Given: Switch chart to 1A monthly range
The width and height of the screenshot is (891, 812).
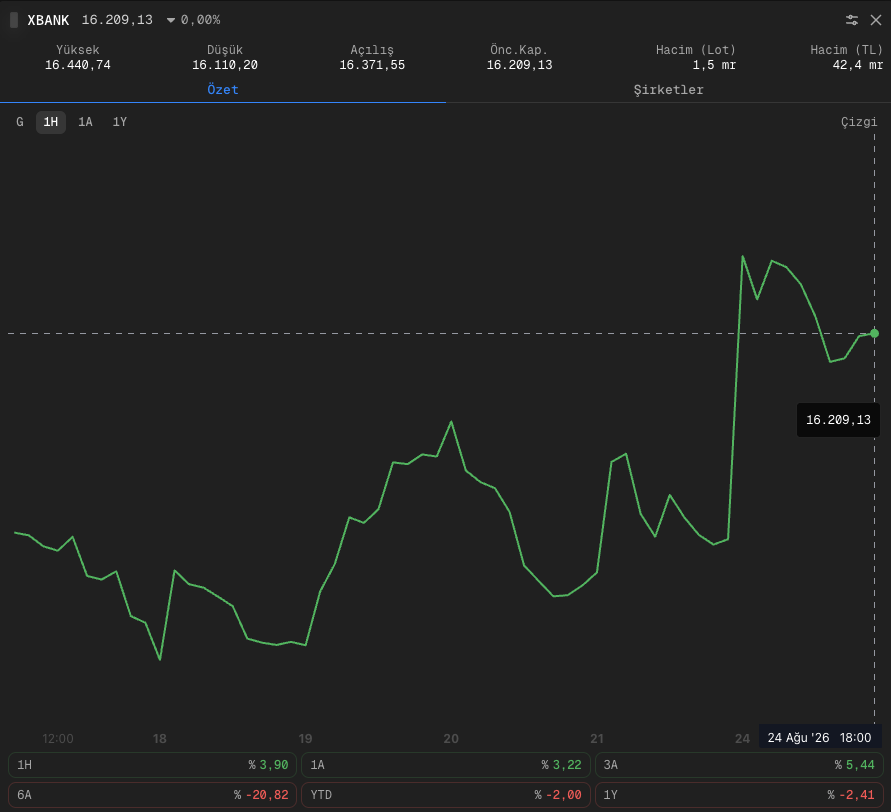Looking at the screenshot, I should click(85, 122).
